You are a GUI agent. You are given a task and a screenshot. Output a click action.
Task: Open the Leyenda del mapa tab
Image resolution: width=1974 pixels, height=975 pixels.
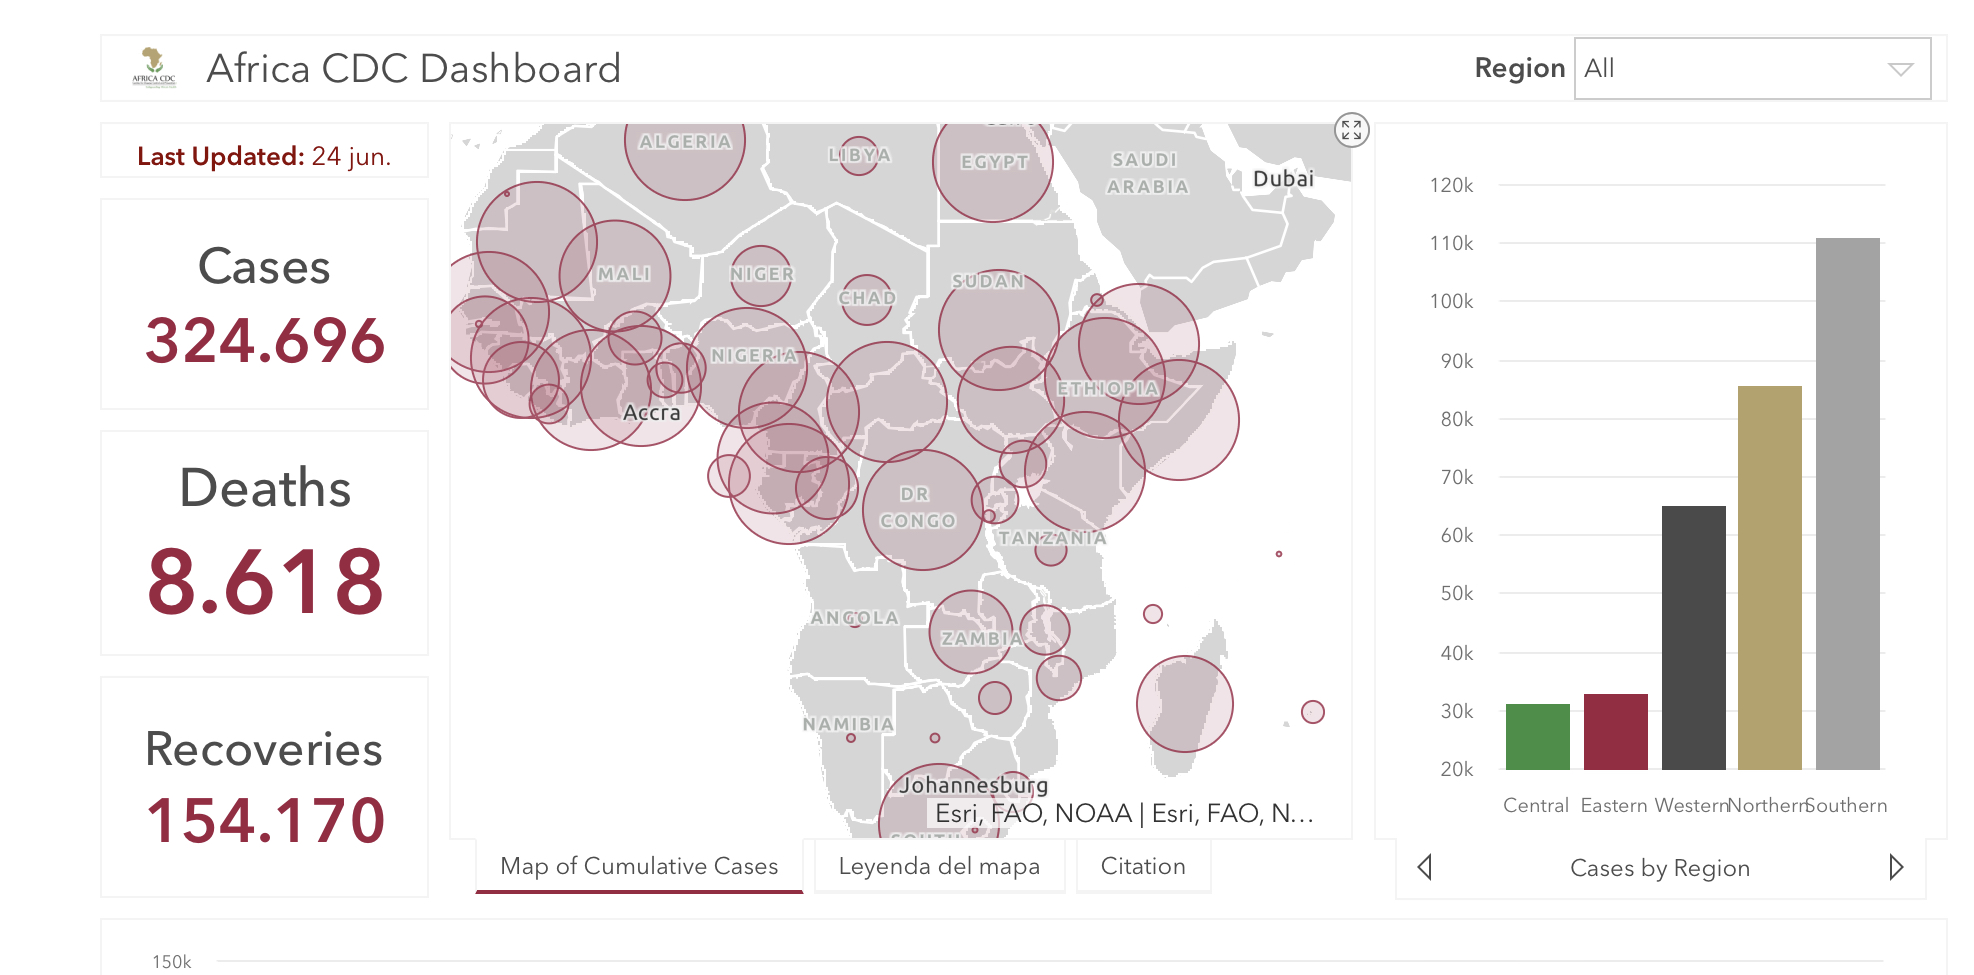tap(939, 866)
